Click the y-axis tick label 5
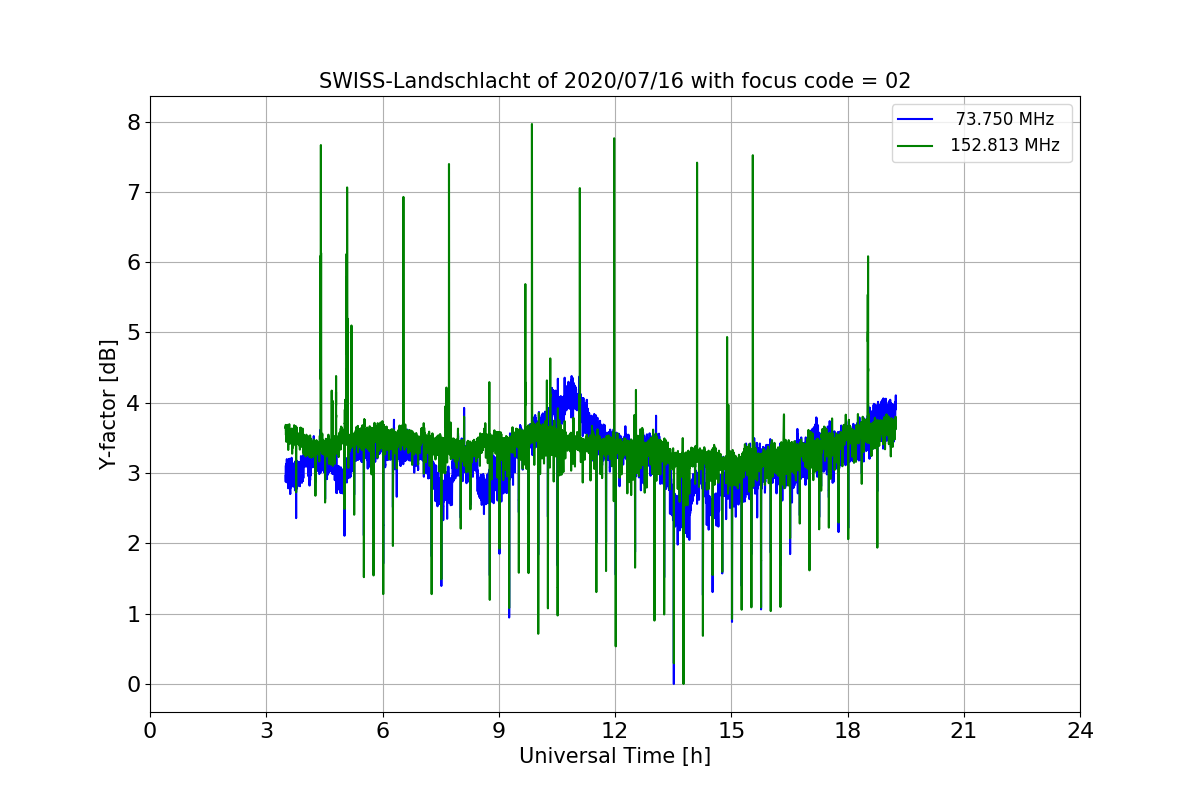This screenshot has height=800, width=1200. [133, 333]
